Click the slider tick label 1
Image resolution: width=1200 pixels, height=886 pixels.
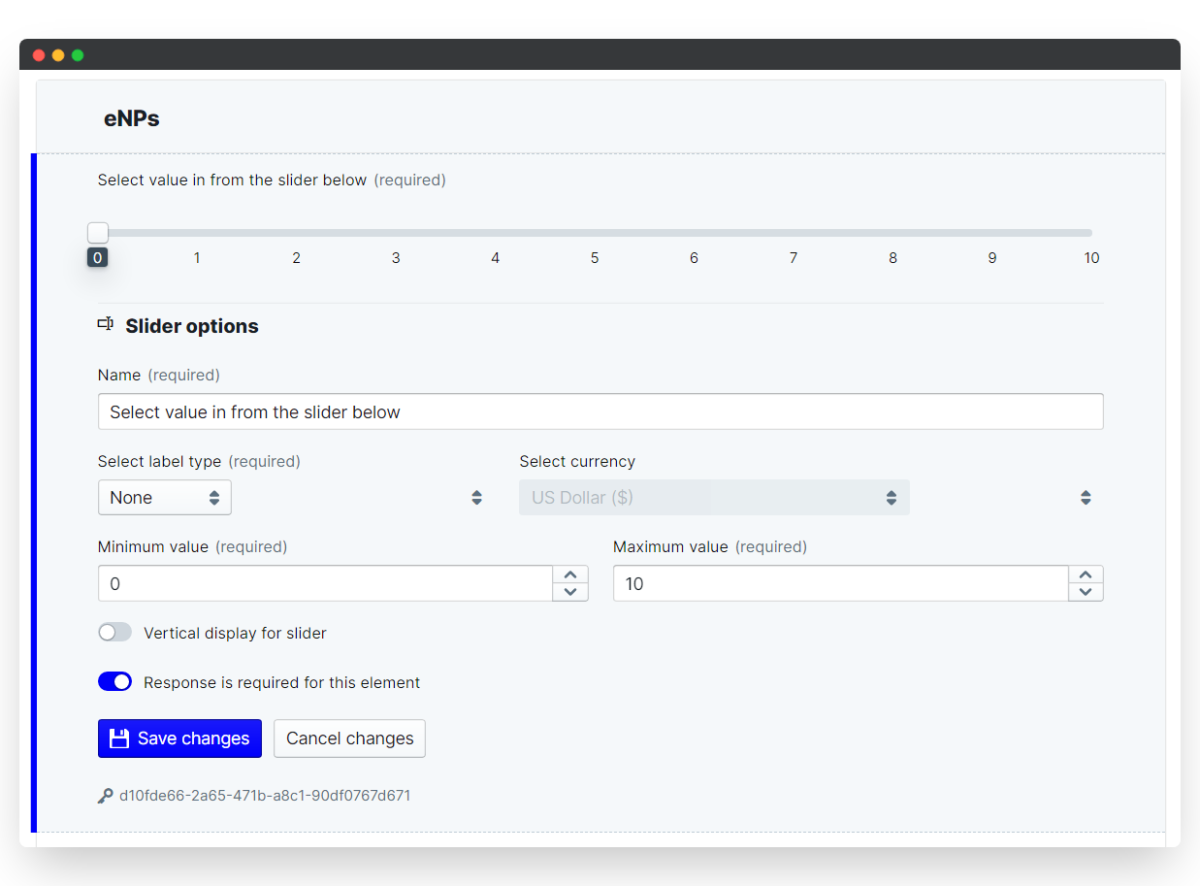click(197, 258)
